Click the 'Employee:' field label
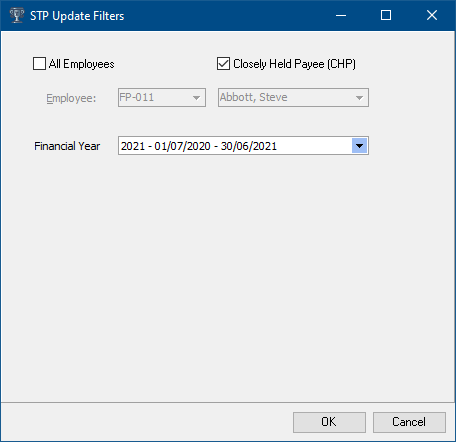Screen dimensions: 456x442 tap(71, 98)
